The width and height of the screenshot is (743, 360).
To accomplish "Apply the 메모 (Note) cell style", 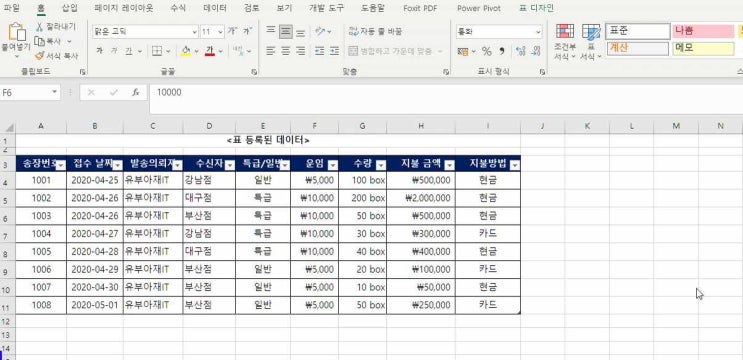I will click(x=703, y=48).
